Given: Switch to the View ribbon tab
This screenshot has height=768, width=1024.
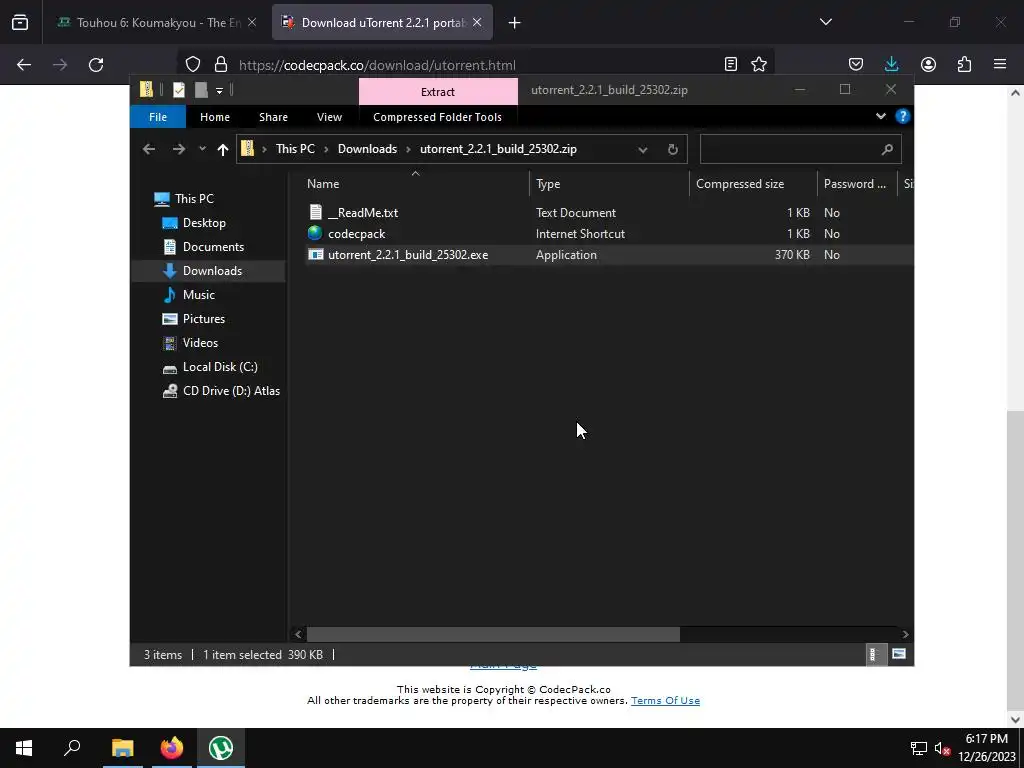Looking at the screenshot, I should tap(329, 117).
